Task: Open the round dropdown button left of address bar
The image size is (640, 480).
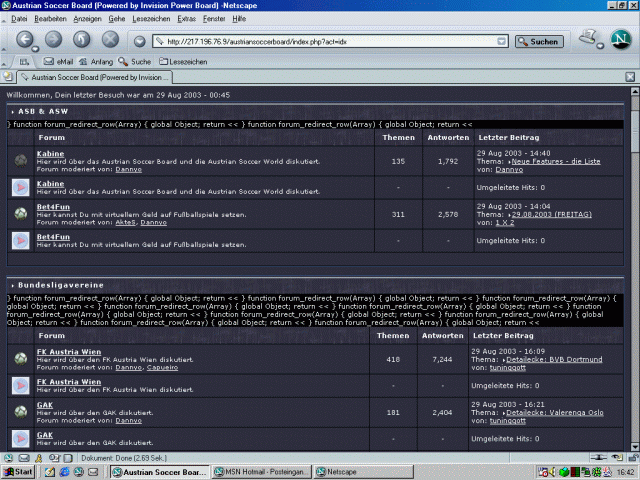Action: pos(140,41)
